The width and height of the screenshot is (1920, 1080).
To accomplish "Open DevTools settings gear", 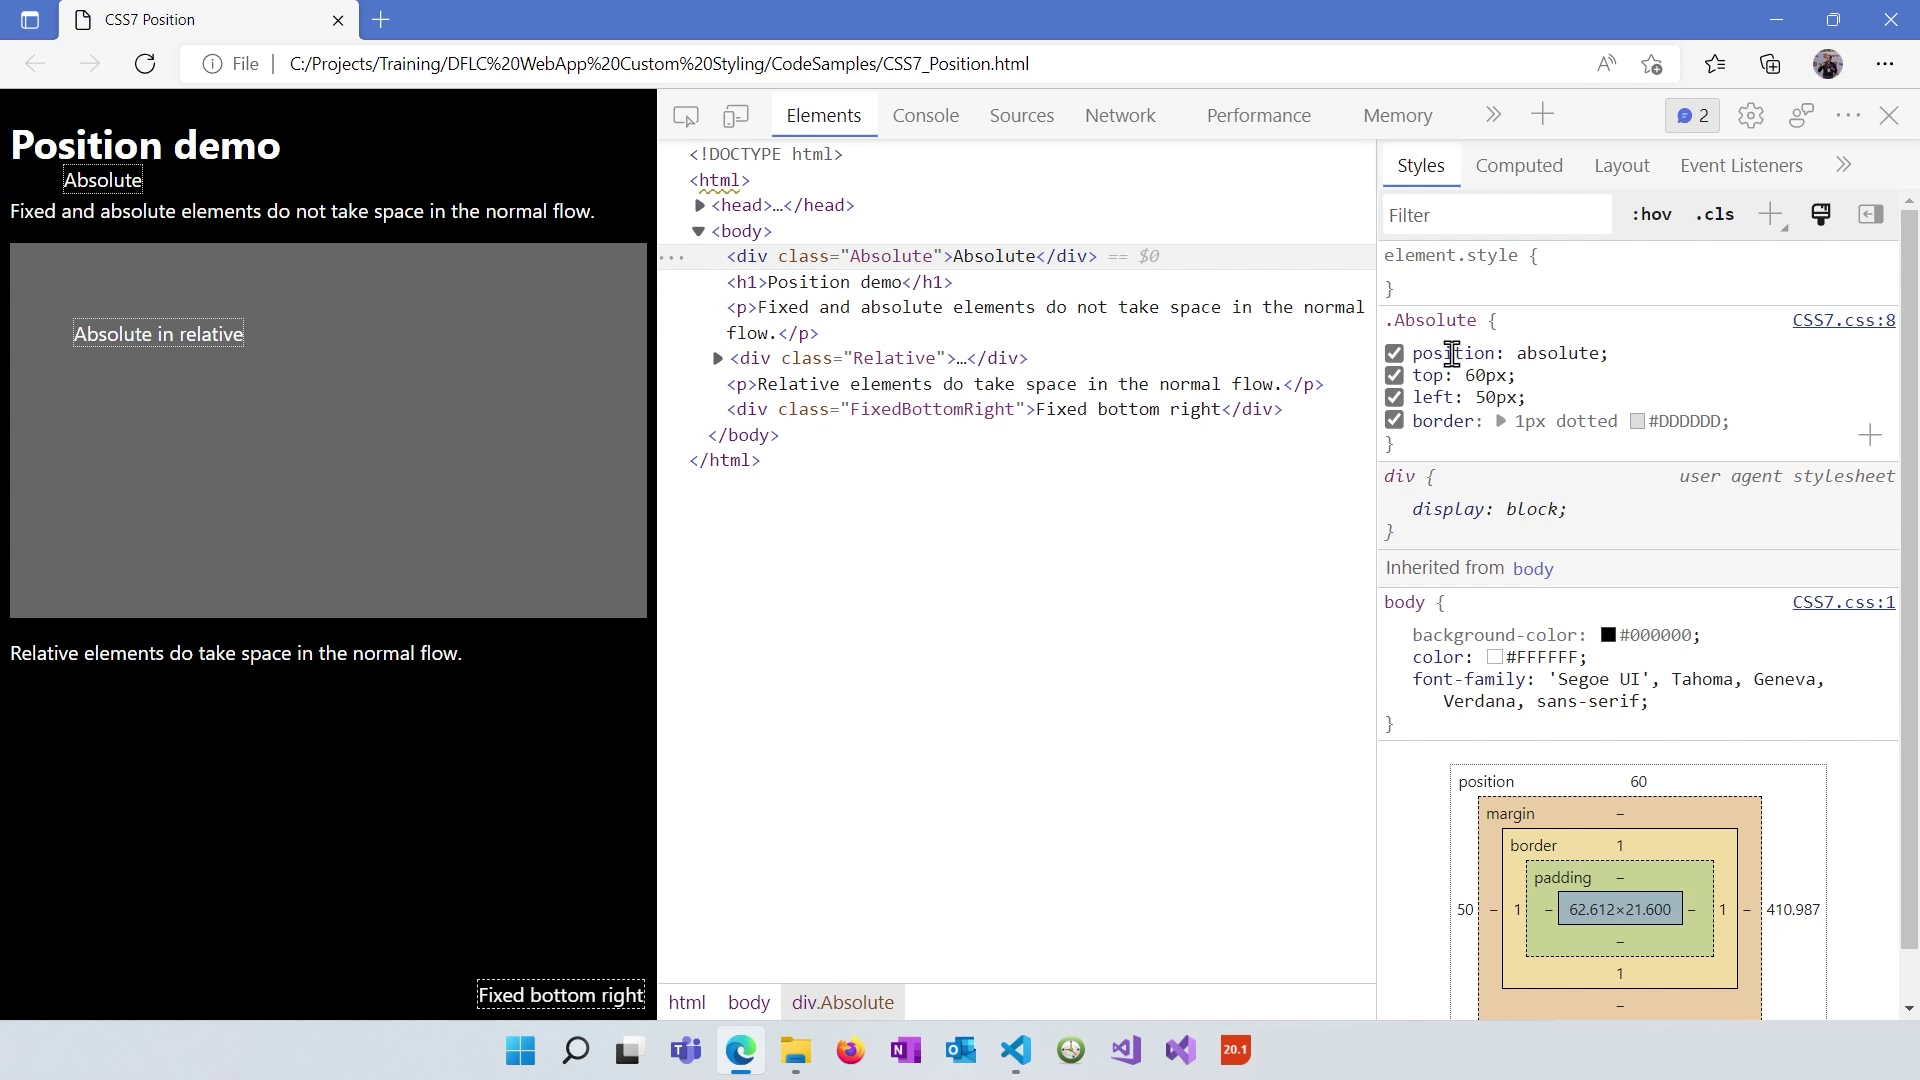I will [x=1750, y=115].
